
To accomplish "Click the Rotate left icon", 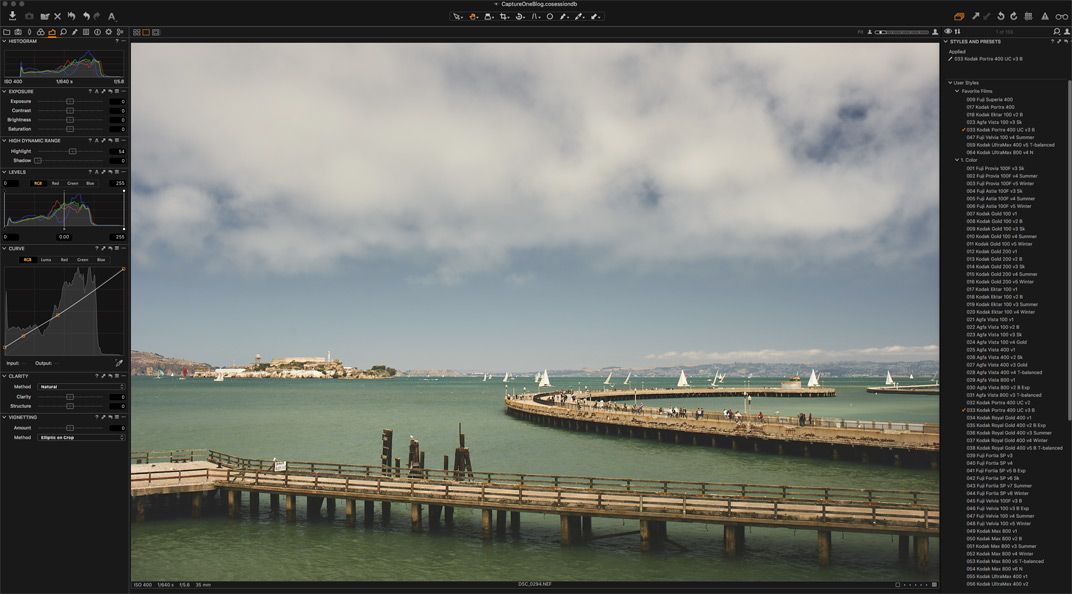I will point(1001,16).
